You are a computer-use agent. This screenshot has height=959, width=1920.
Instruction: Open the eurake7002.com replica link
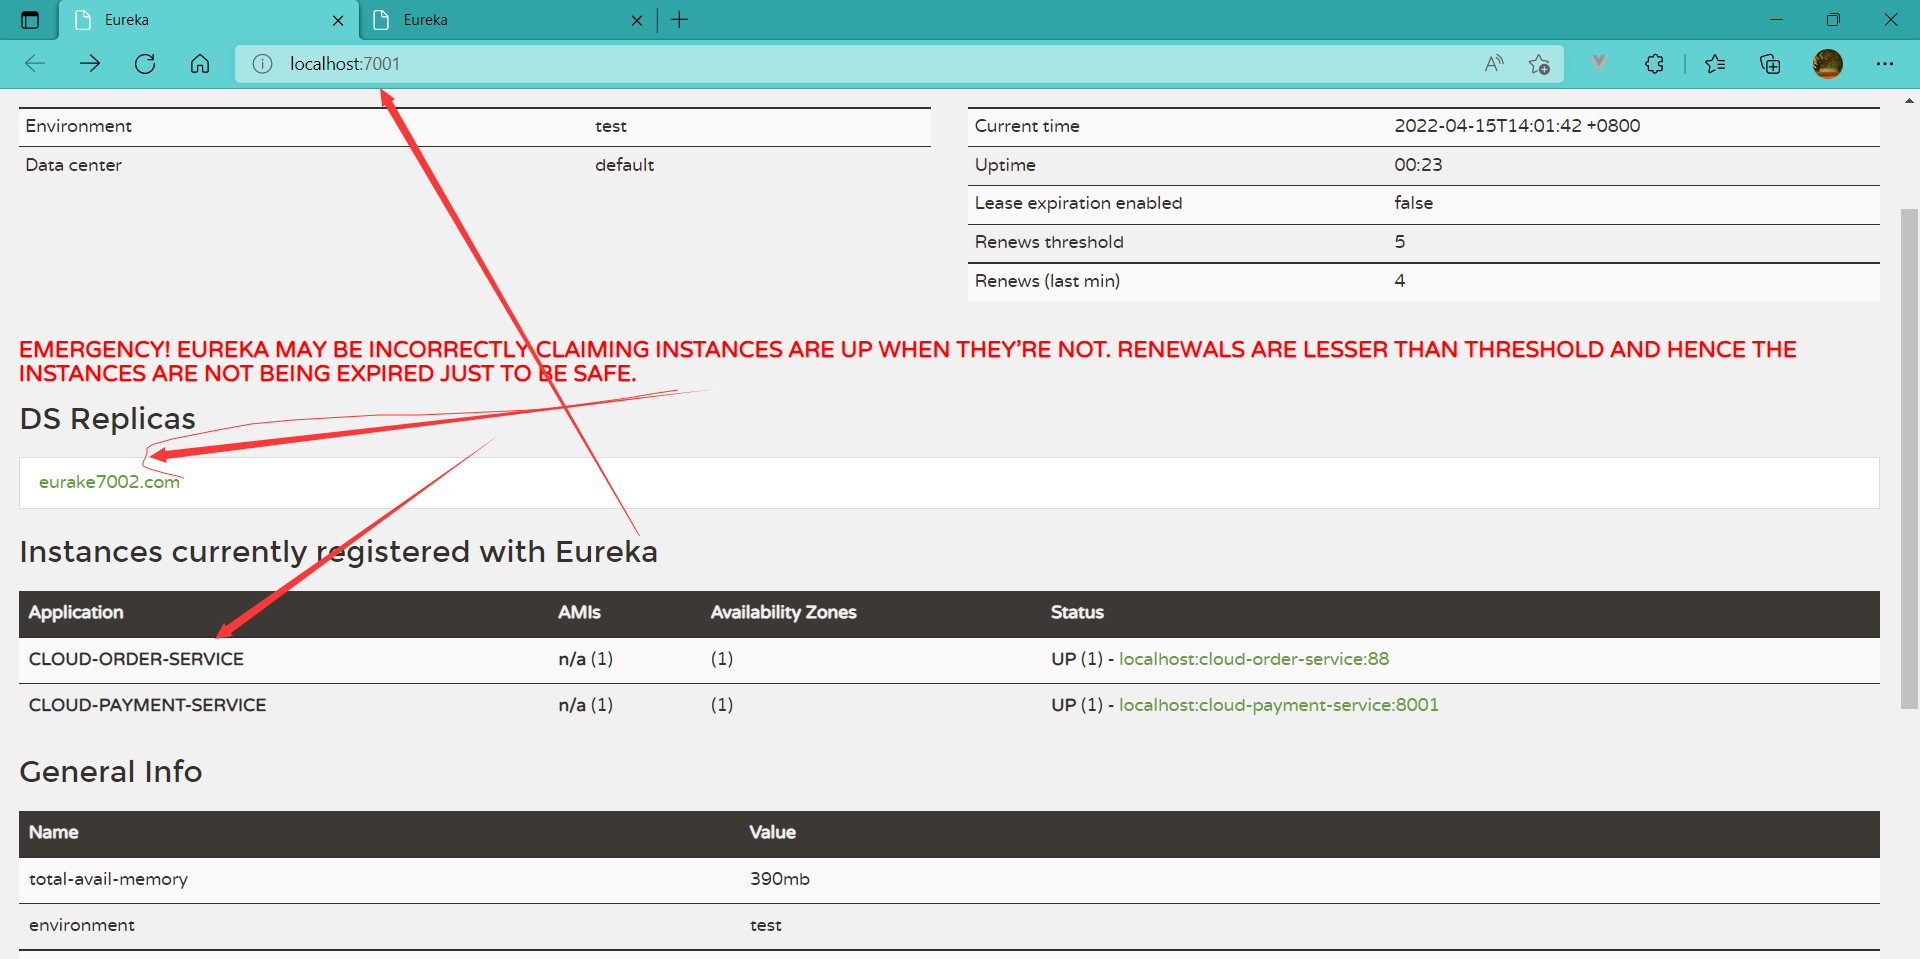109,482
